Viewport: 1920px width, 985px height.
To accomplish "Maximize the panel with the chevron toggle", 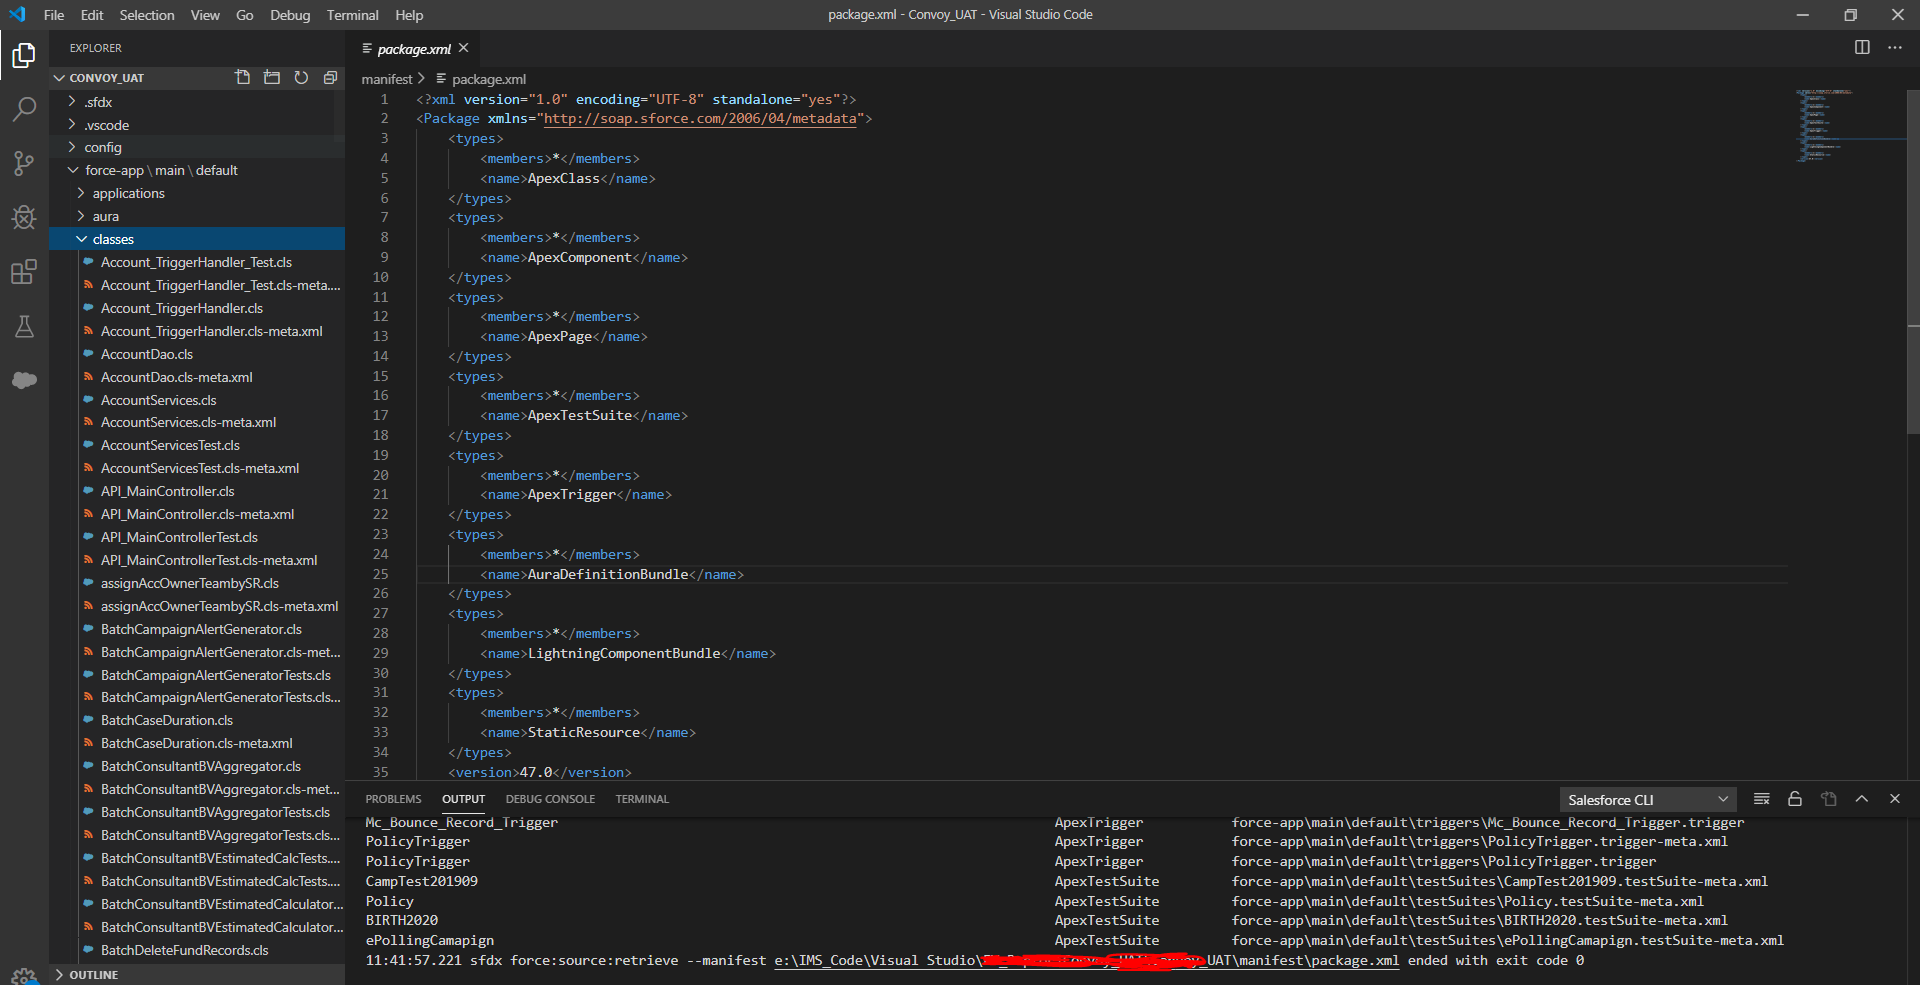I will [x=1862, y=799].
